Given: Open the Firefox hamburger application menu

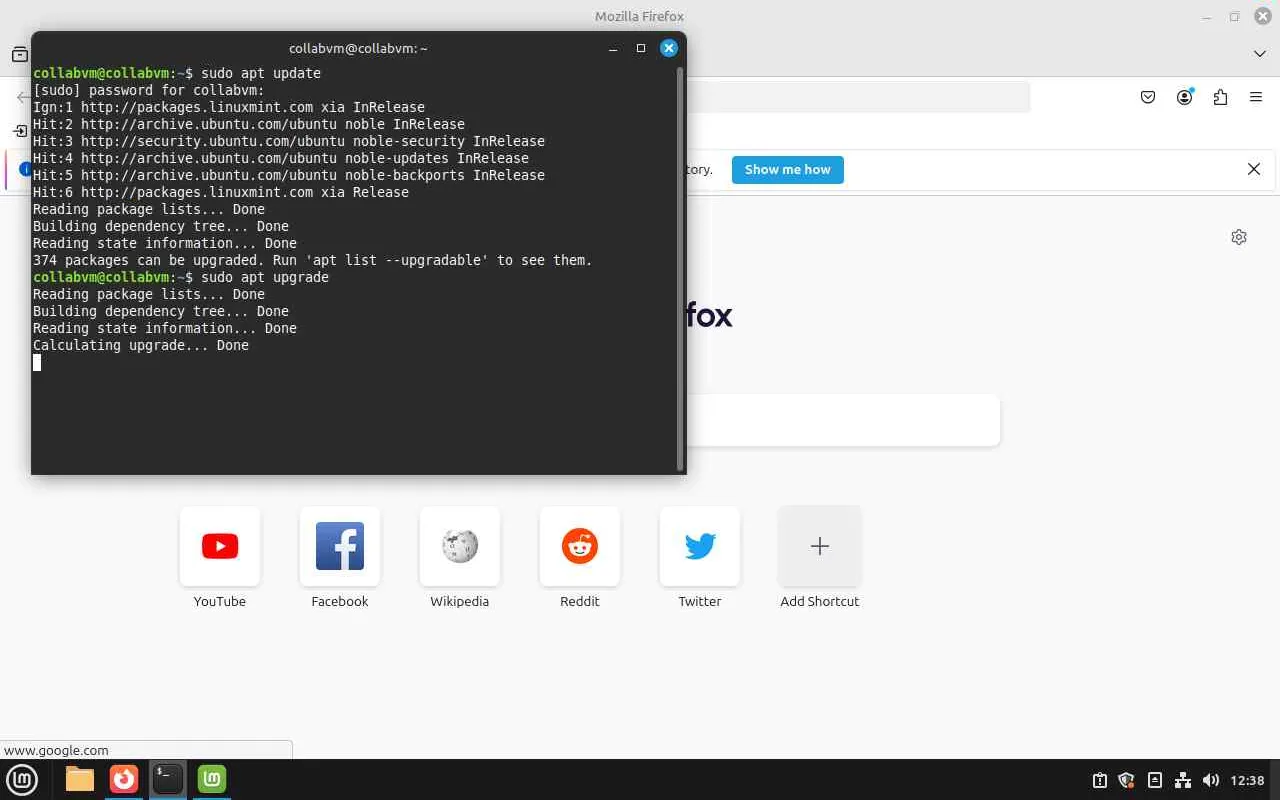Looking at the screenshot, I should coord(1256,97).
